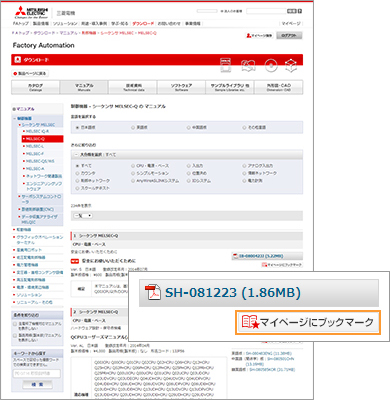This screenshot has width=390, height=400.
Task: Click the Mitsubishi Electric logo
Action: point(31,12)
